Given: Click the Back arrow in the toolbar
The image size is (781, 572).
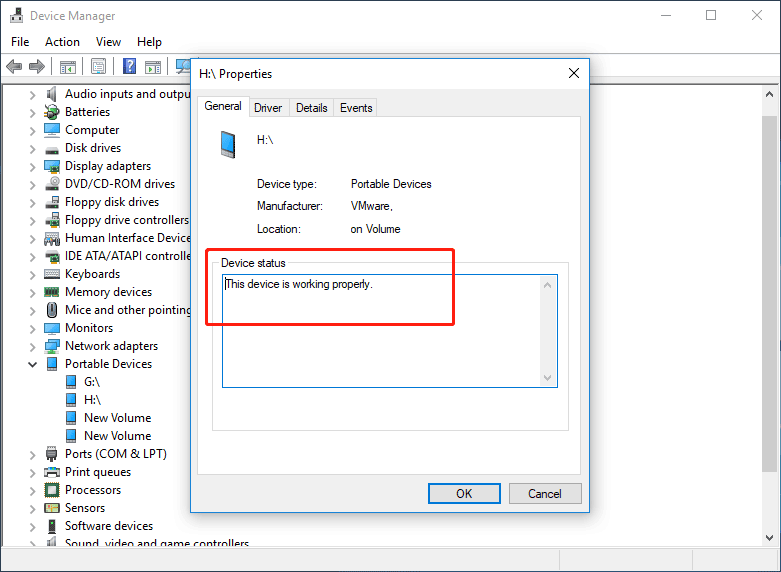Looking at the screenshot, I should pos(14,67).
